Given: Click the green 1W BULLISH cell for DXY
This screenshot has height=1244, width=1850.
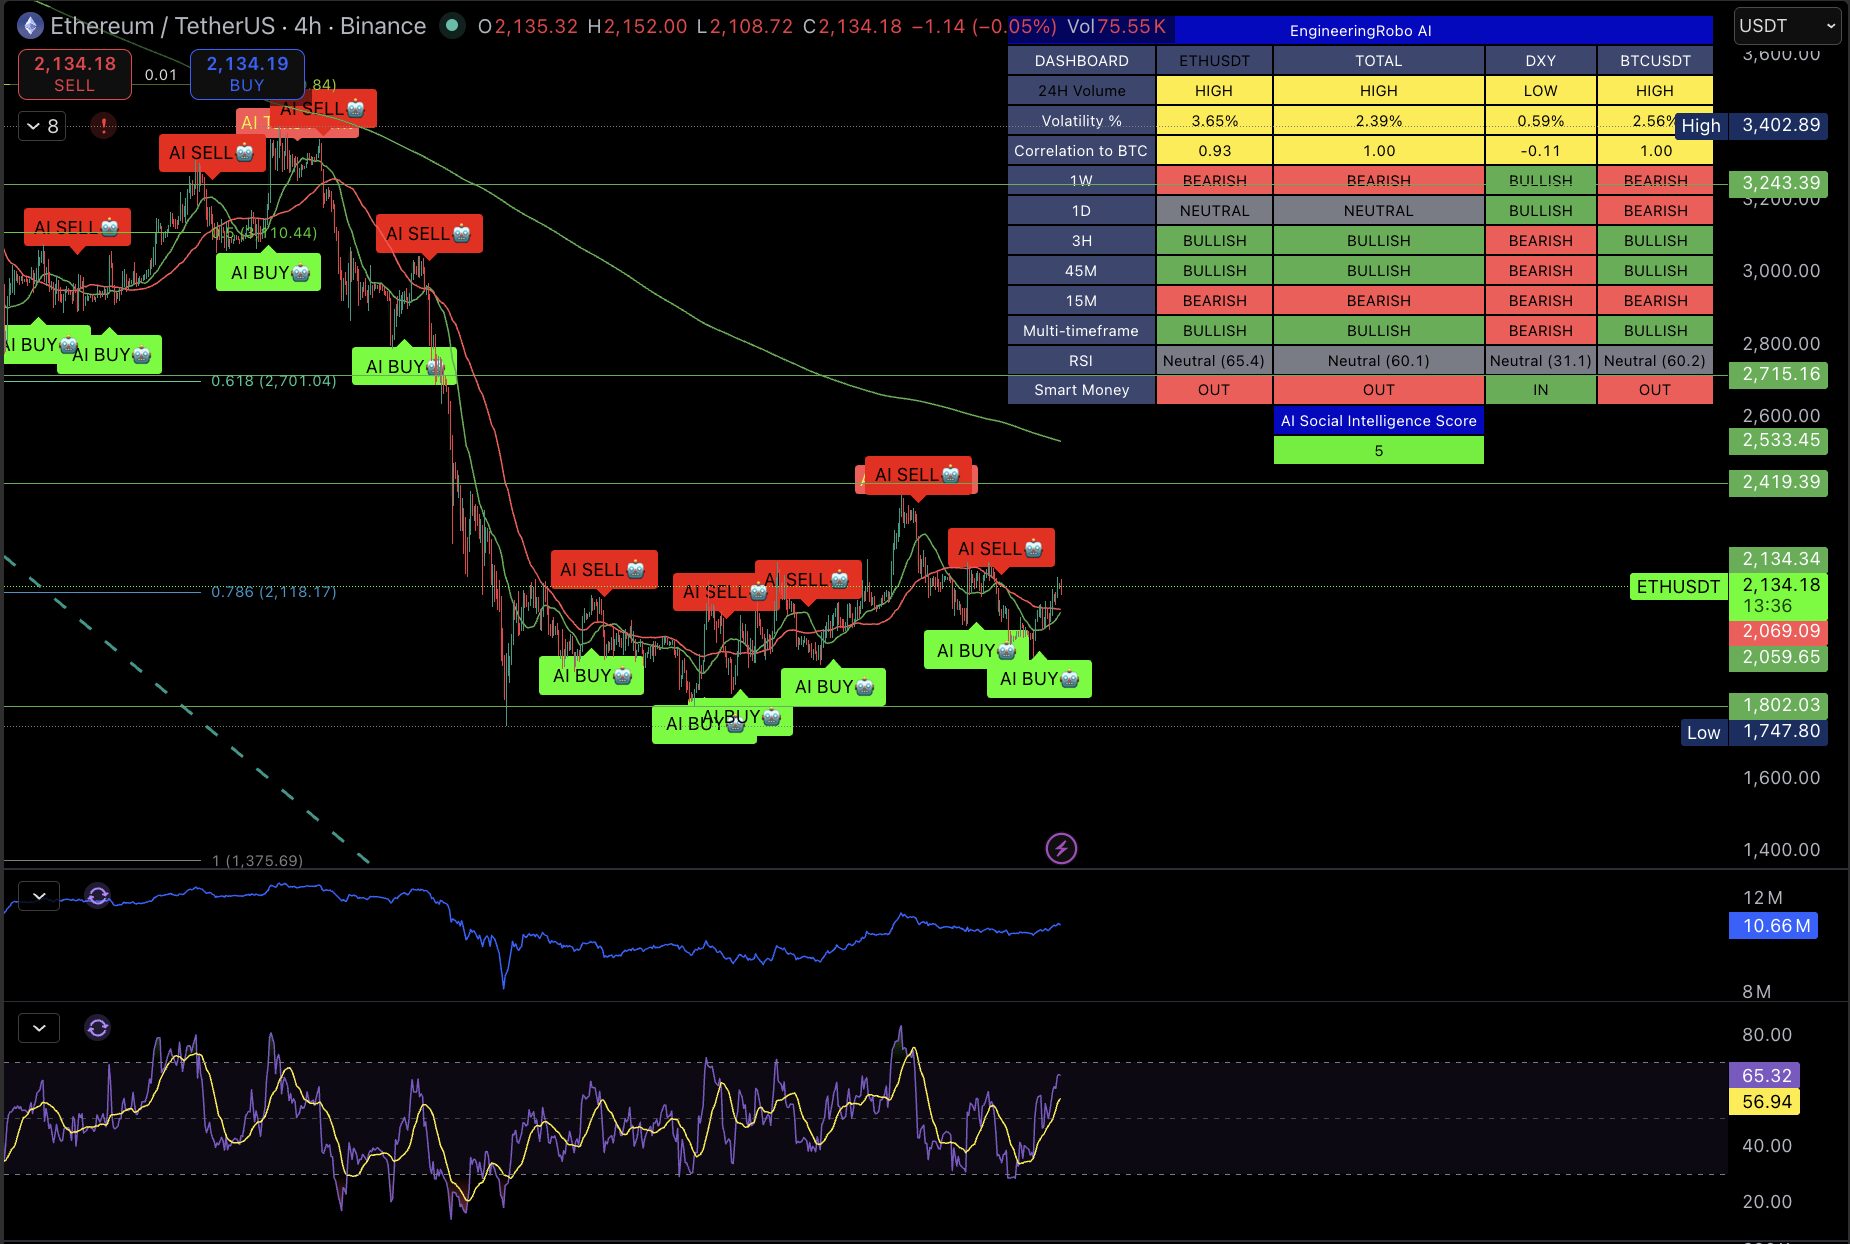Looking at the screenshot, I should [x=1540, y=180].
